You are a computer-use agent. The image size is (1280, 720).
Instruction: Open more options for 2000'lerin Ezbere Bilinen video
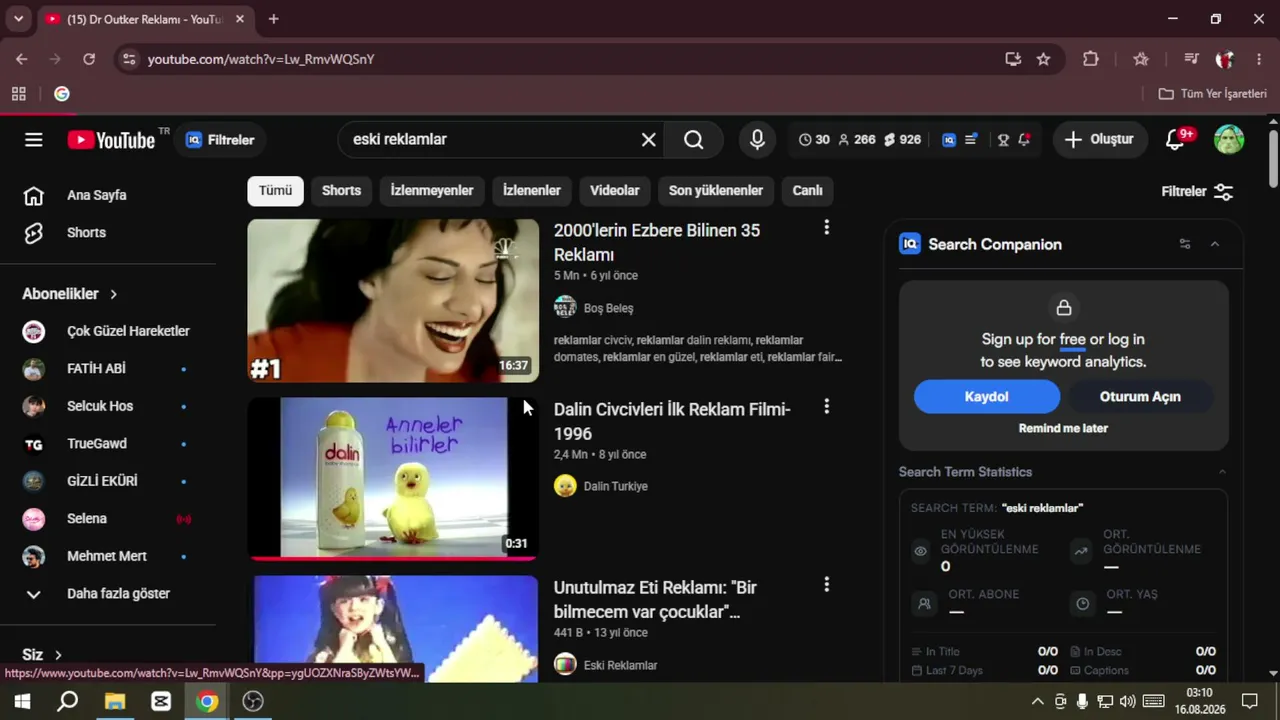click(x=826, y=228)
